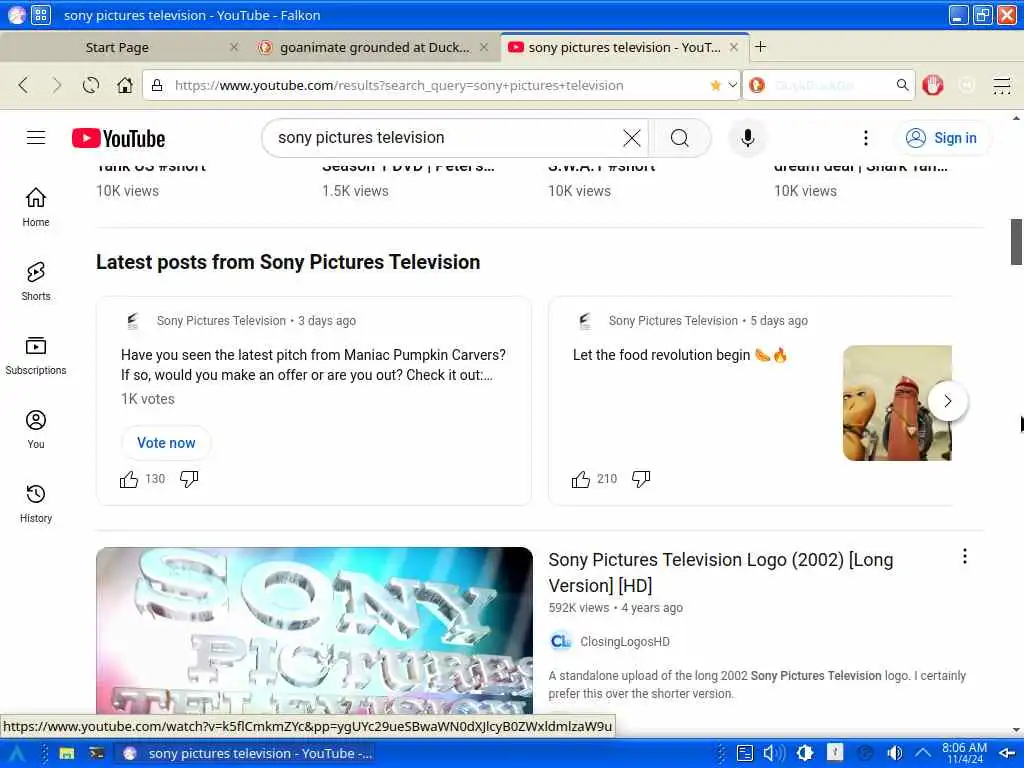Viewport: 1024px width, 768px height.
Task: Click the volume speaker icon in system tray
Action: click(895, 754)
